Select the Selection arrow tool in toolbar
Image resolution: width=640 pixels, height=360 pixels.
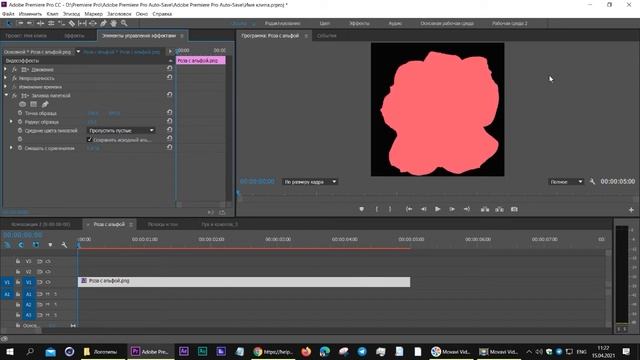(9, 24)
